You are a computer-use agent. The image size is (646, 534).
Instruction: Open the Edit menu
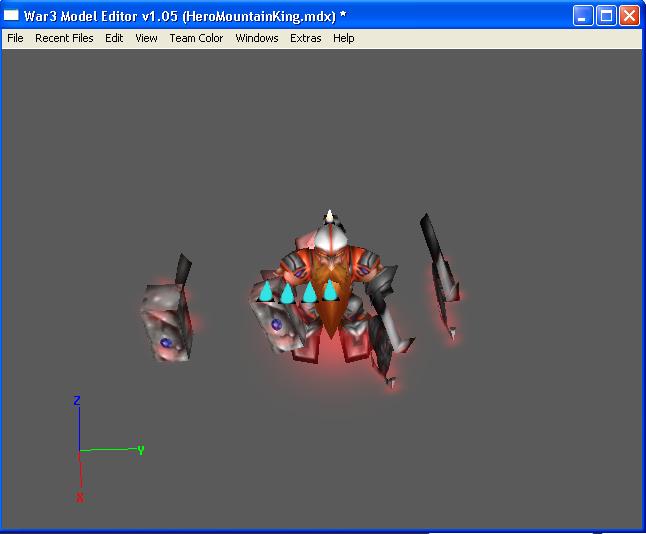pos(114,38)
